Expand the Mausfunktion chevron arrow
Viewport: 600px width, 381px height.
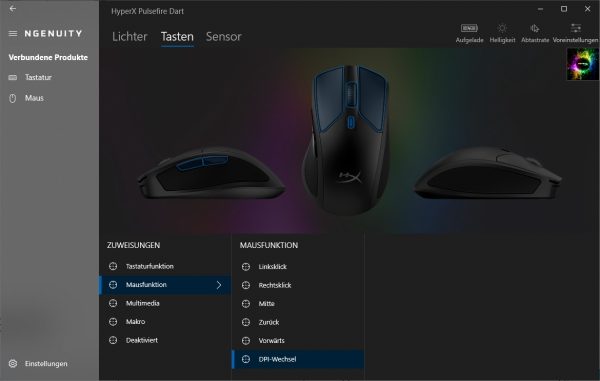coord(218,285)
